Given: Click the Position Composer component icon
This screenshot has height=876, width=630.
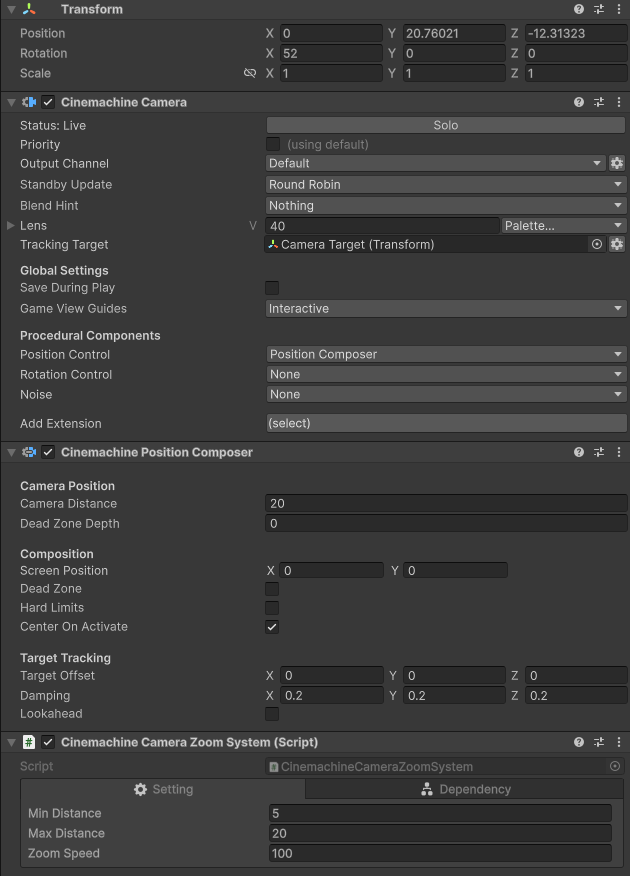Looking at the screenshot, I should point(29,452).
